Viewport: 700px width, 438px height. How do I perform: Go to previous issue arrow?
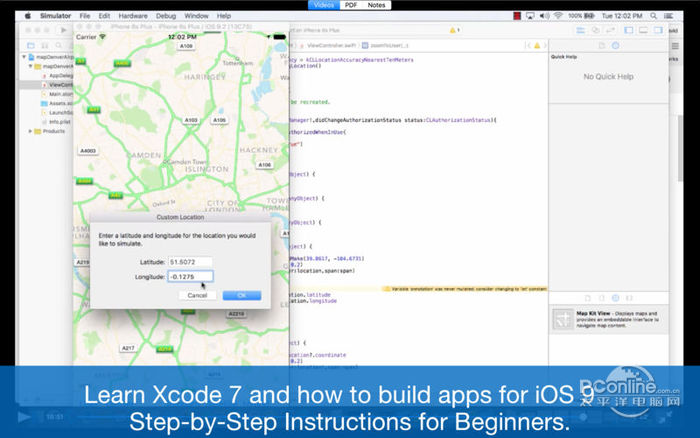click(529, 46)
